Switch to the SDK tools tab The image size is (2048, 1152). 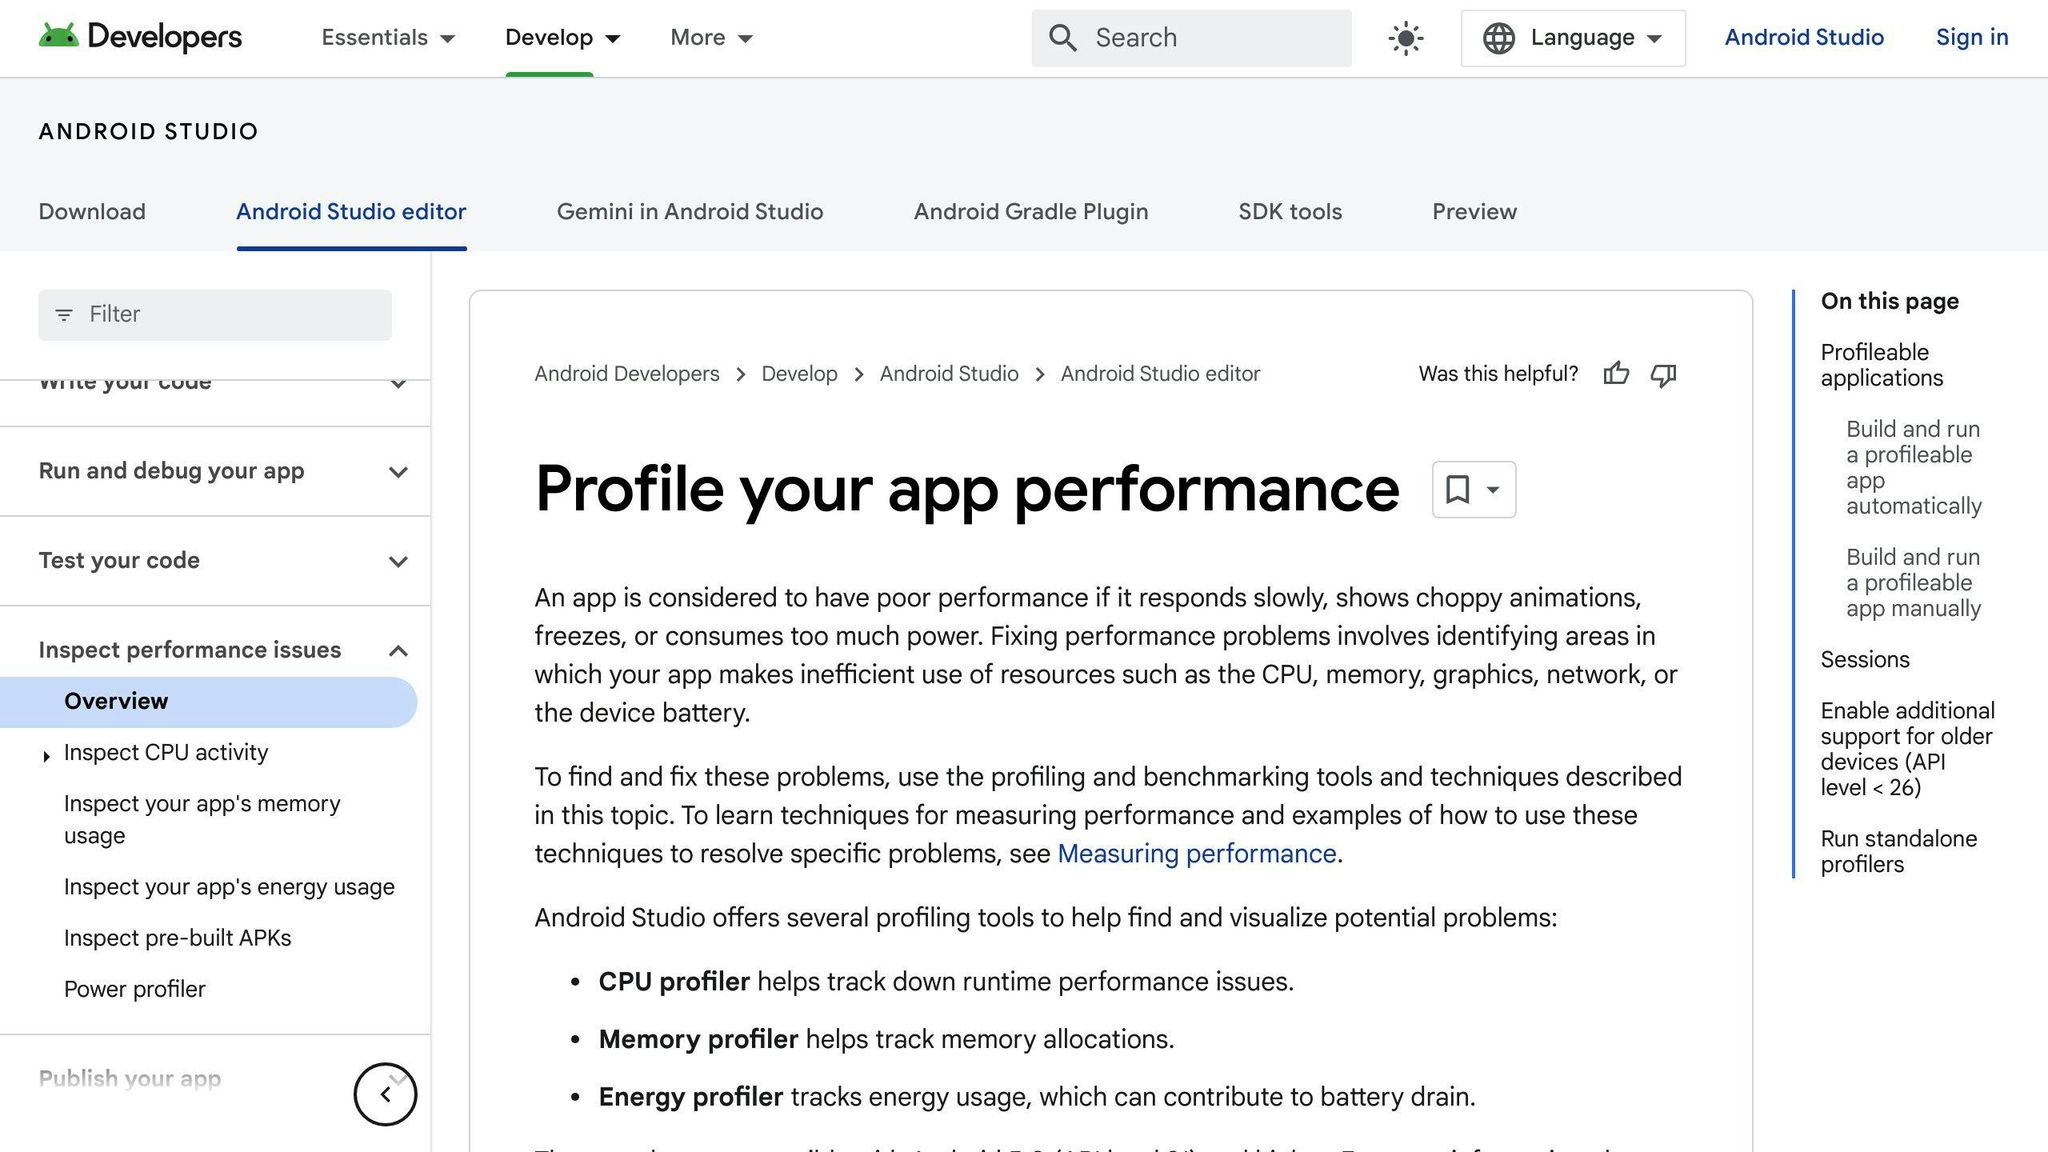[1289, 211]
